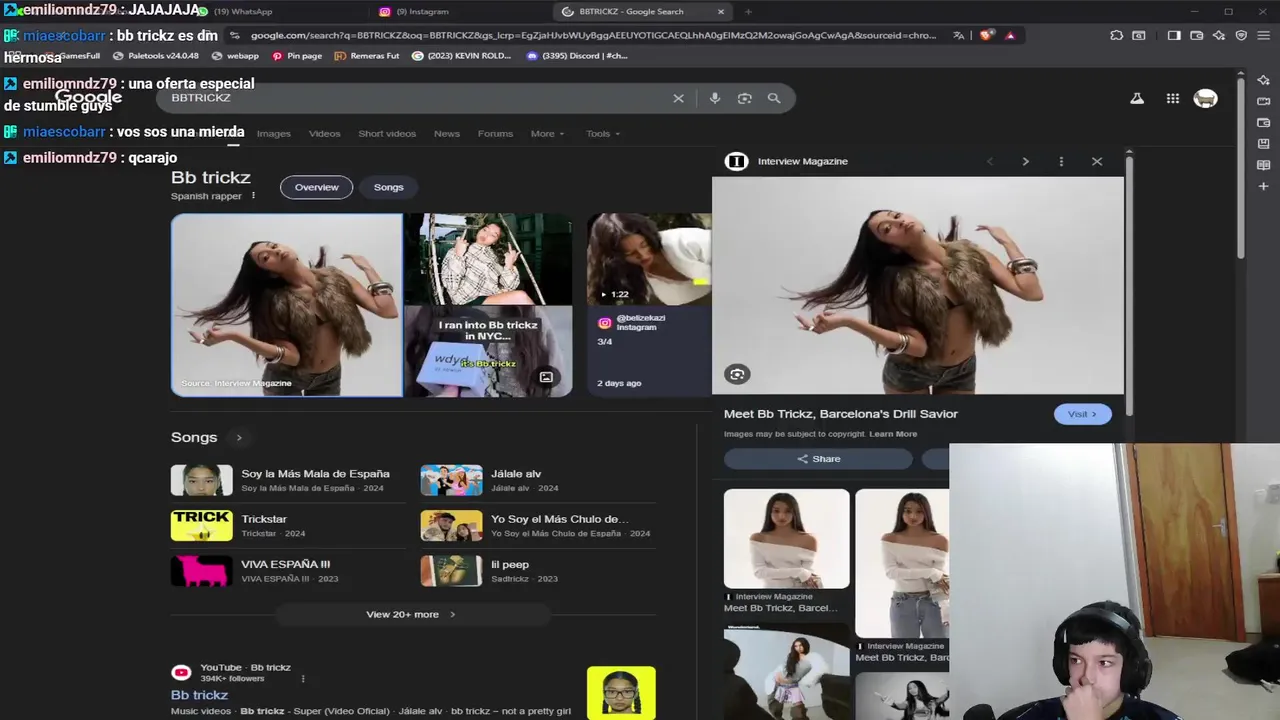This screenshot has height=720, width=1280.
Task: Open 'I ran into Bb trickz in NYC' thumbnail
Action: tap(488, 351)
